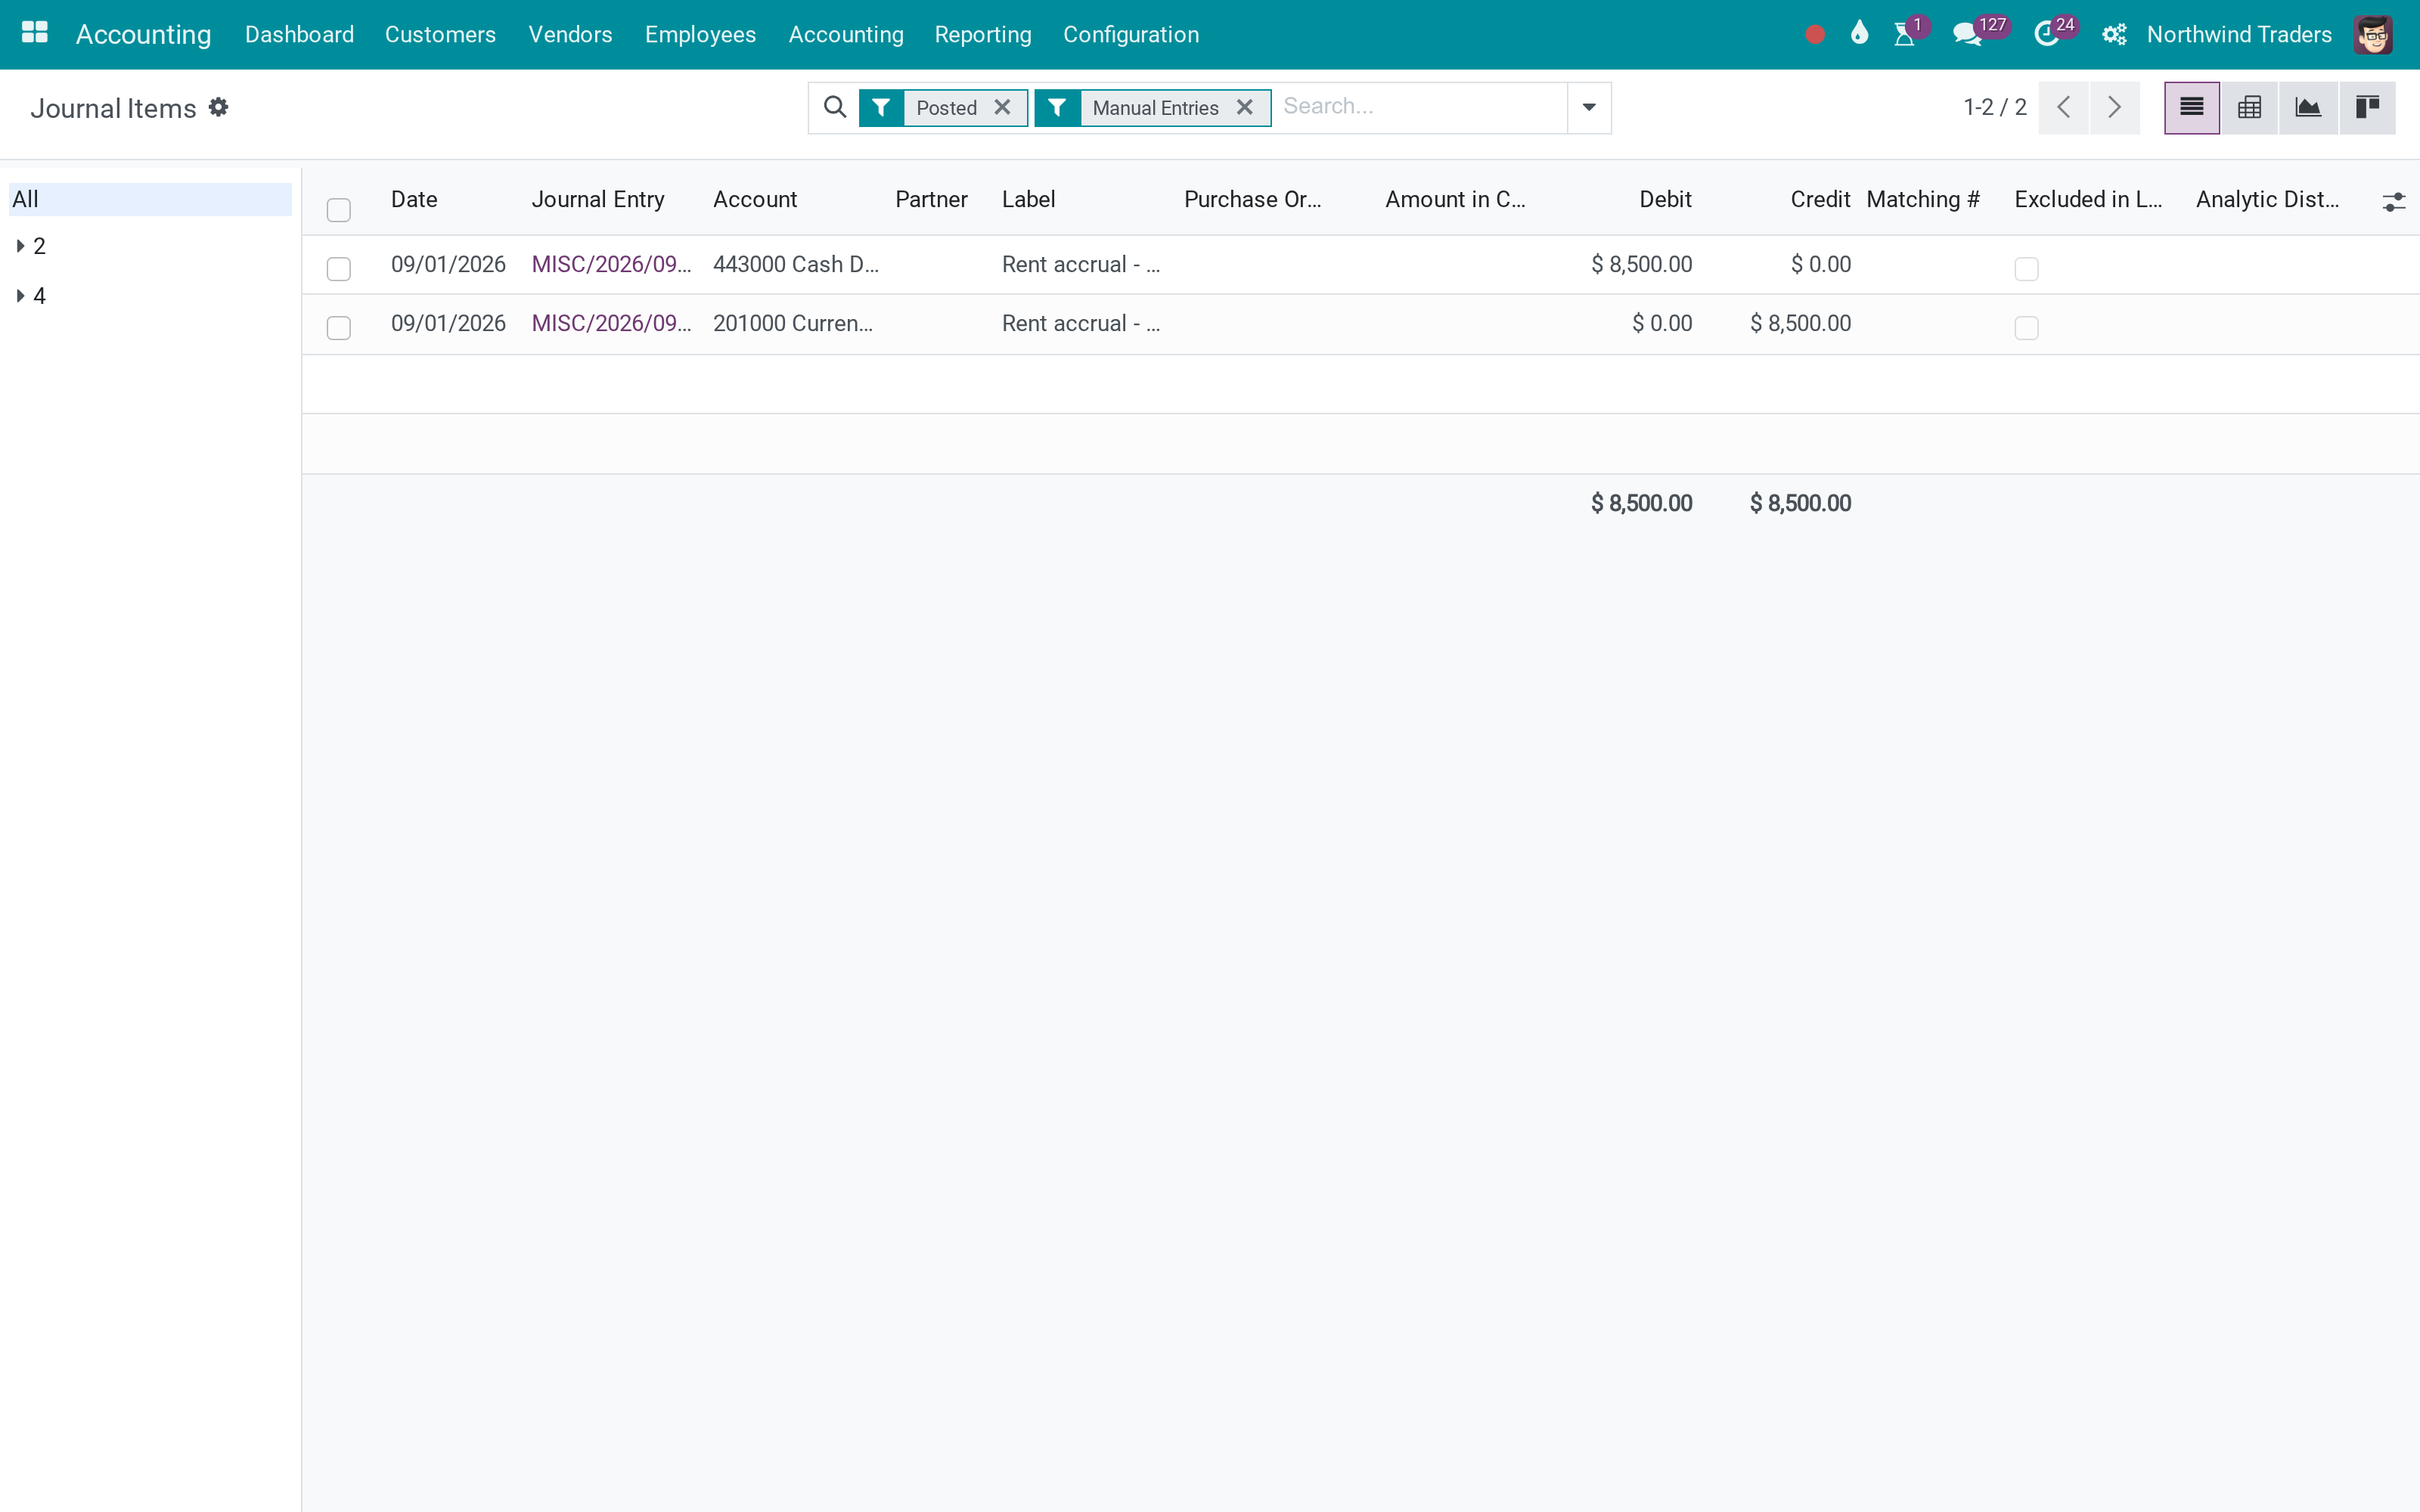Toggle select-all rows checkbox in header
Image resolution: width=2420 pixels, height=1512 pixels.
[x=339, y=209]
